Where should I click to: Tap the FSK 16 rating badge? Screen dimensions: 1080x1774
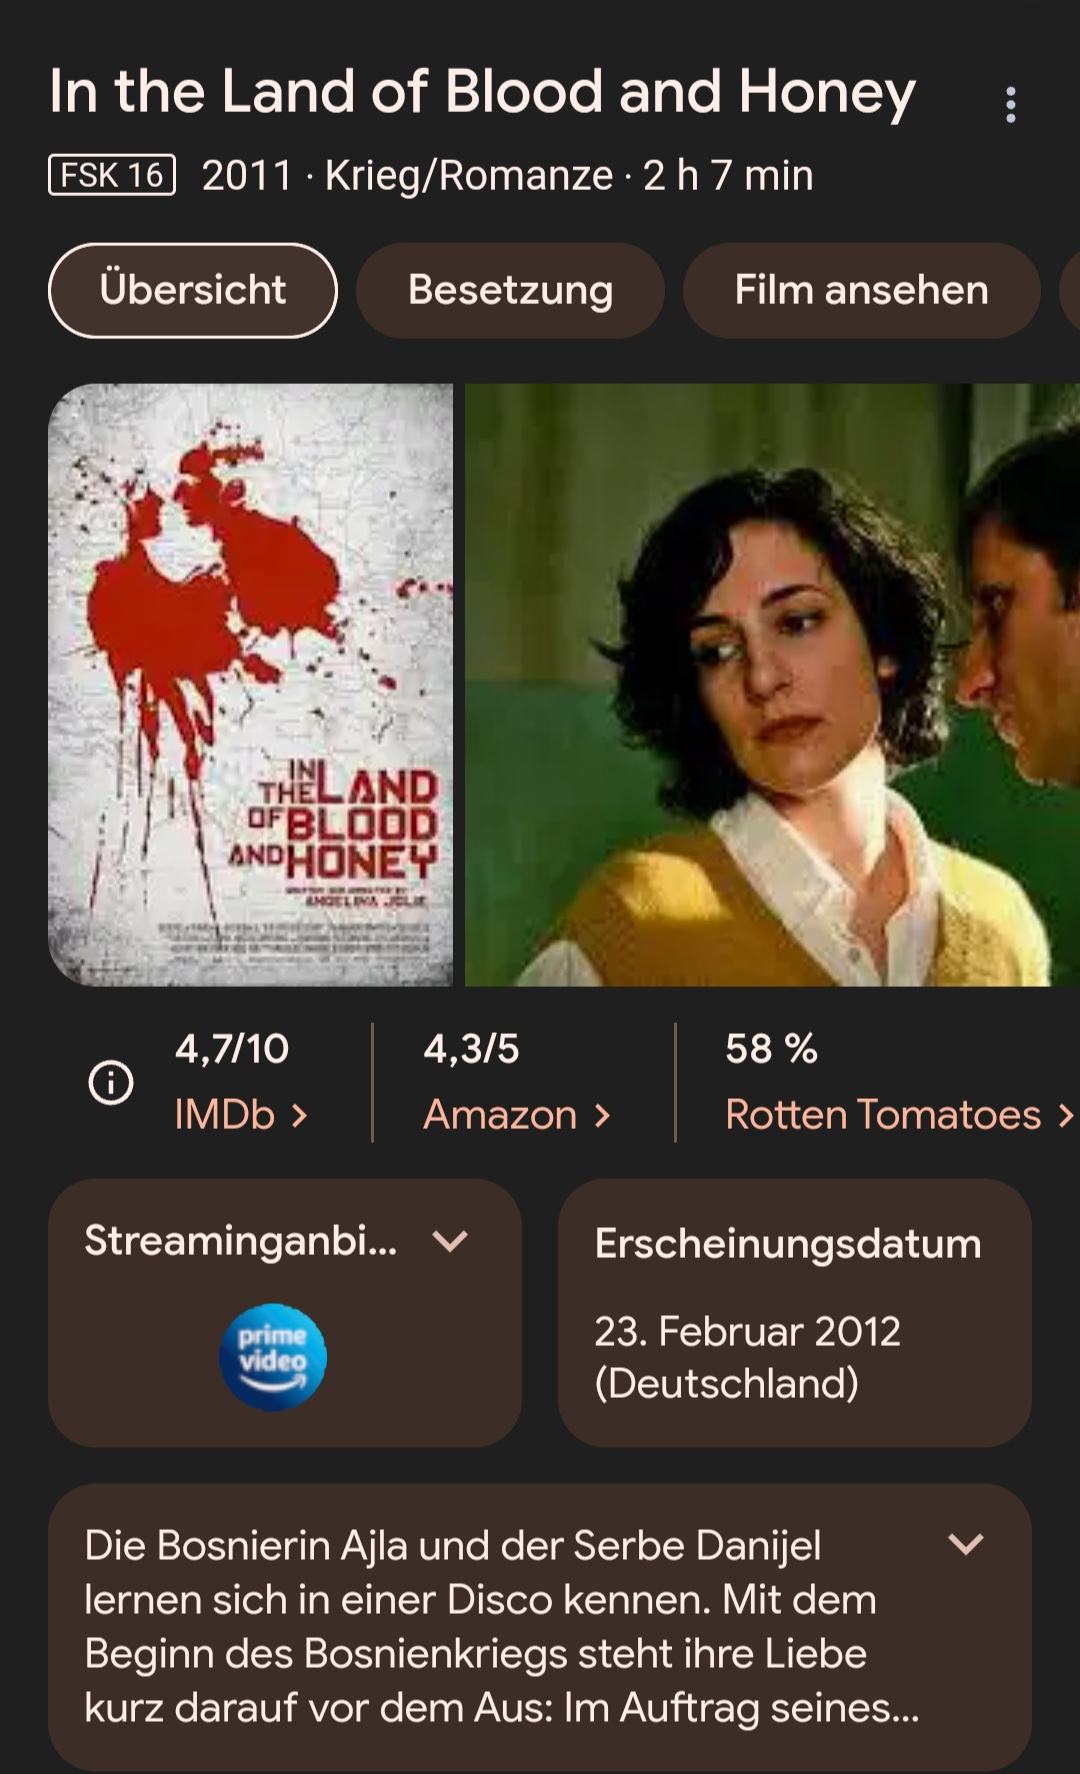pyautogui.click(x=112, y=175)
